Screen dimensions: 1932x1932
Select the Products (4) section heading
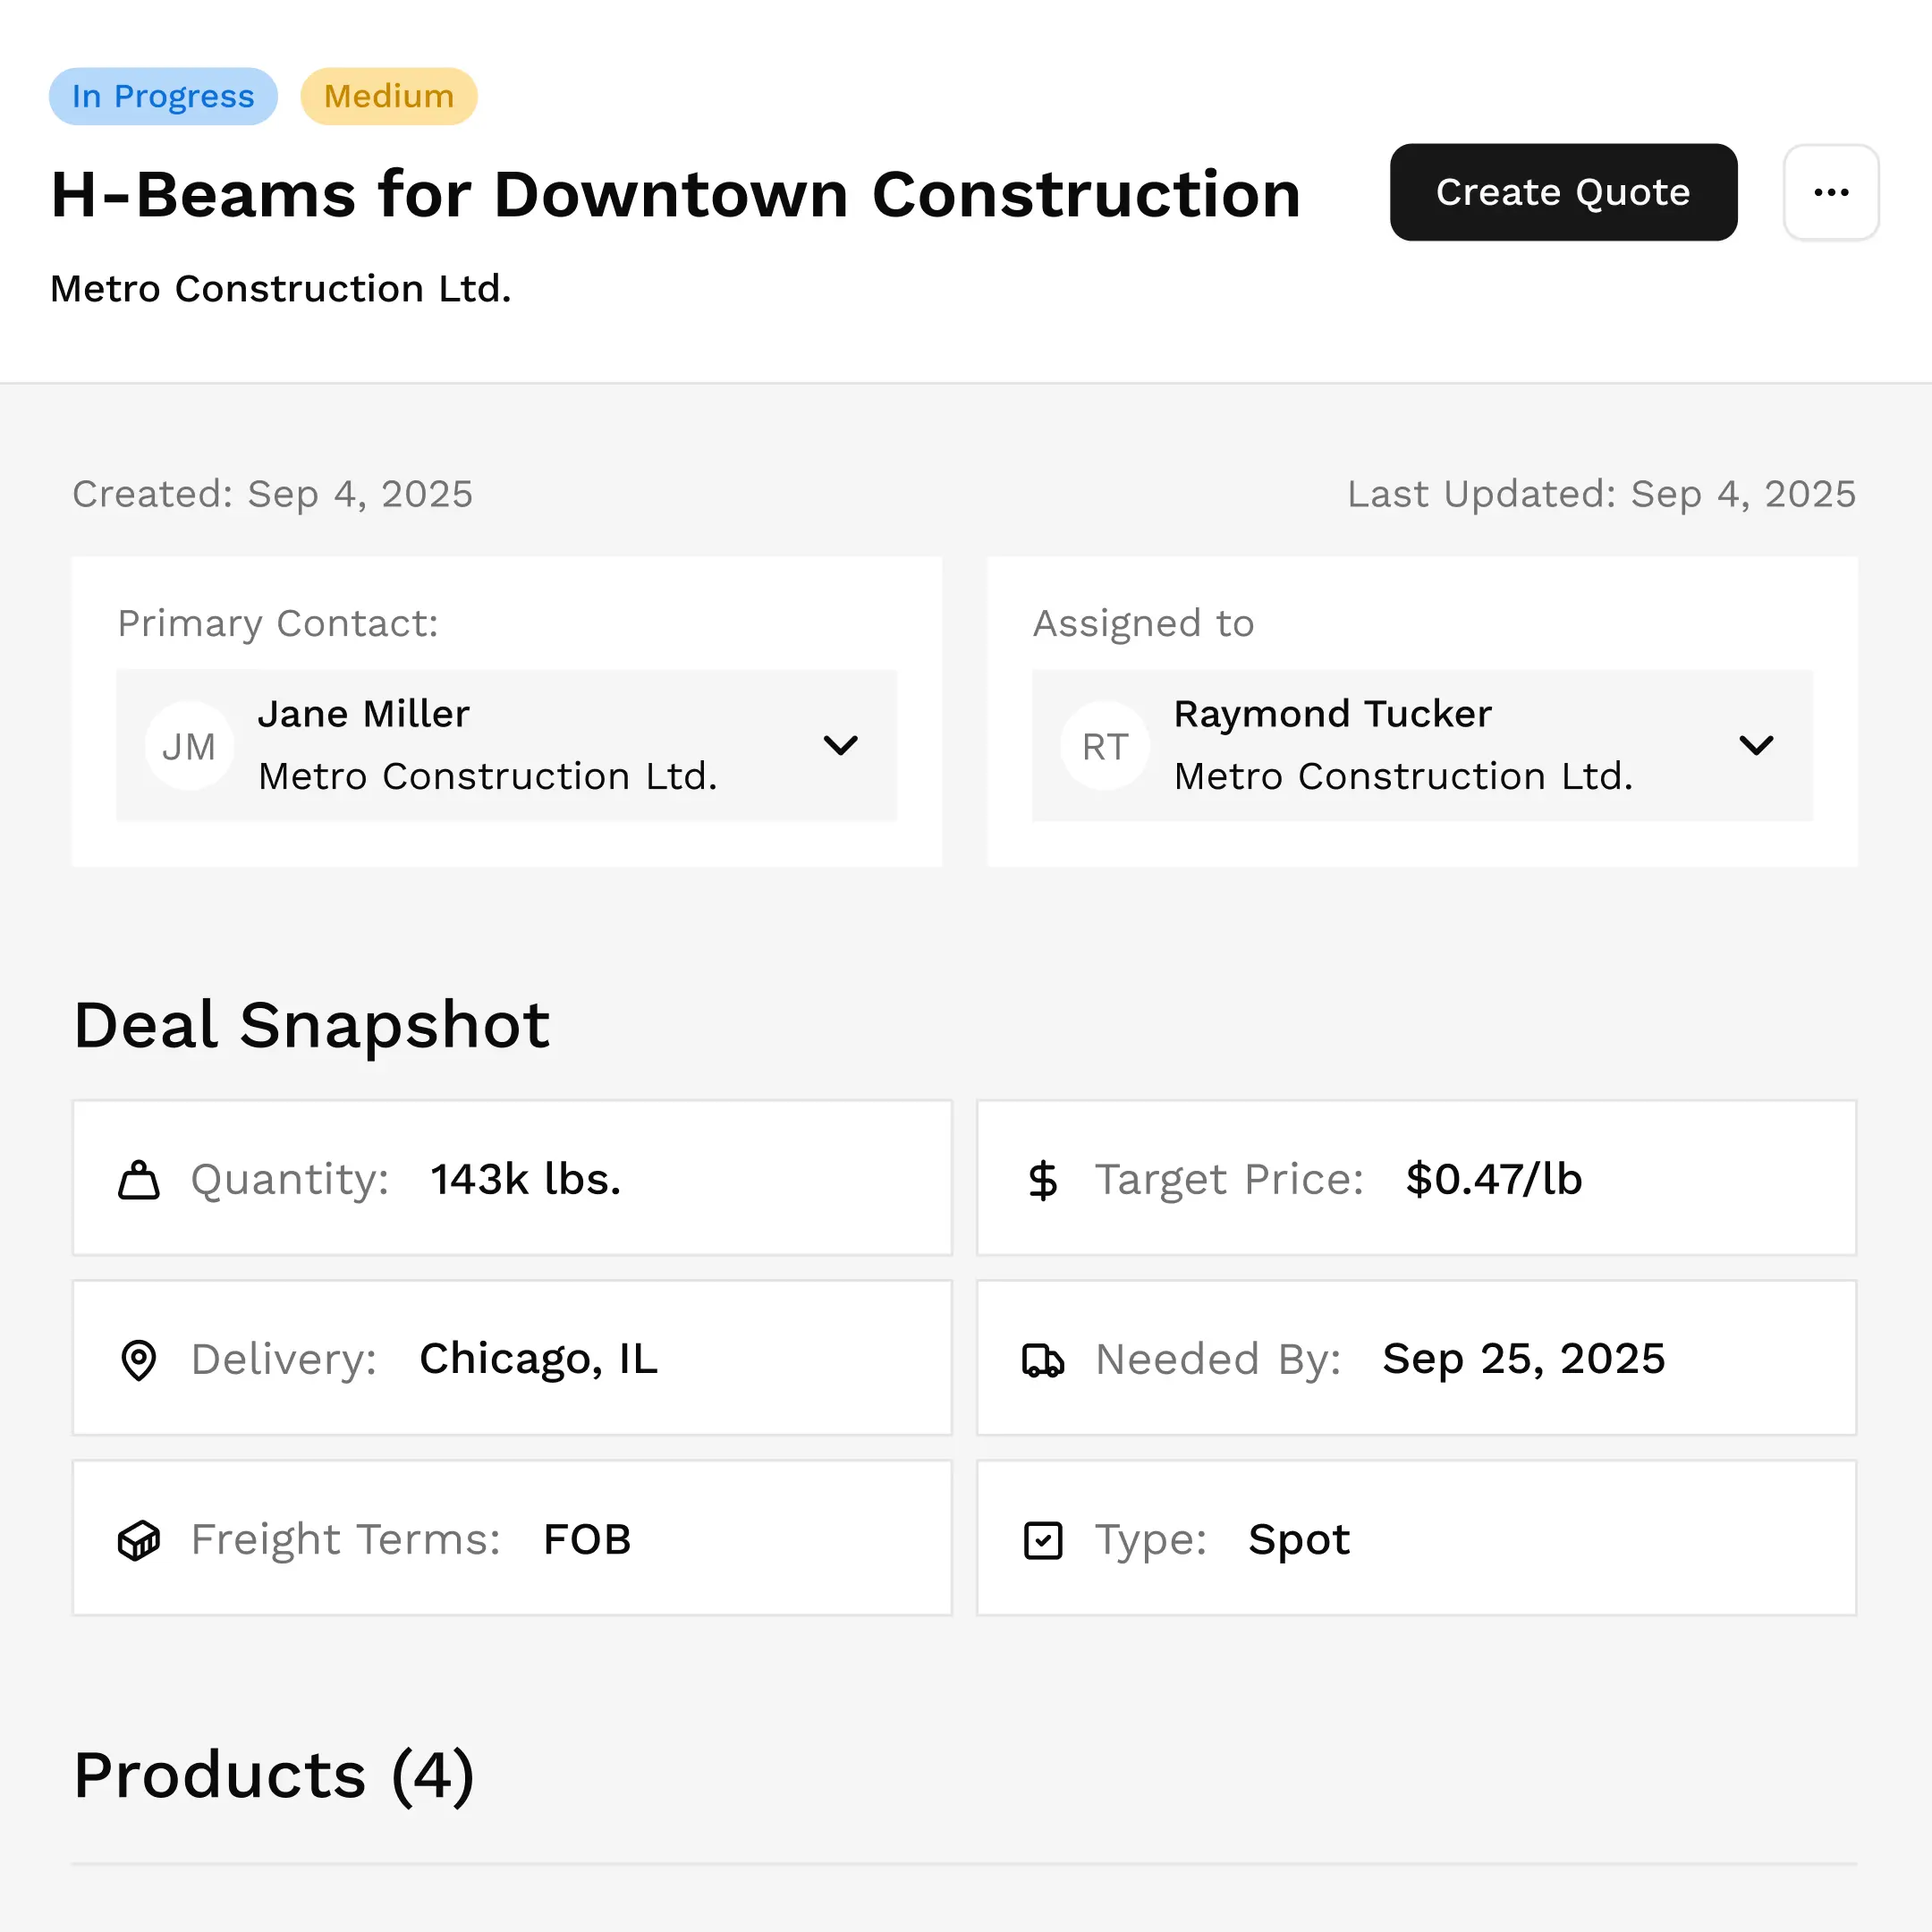pyautogui.click(x=274, y=1776)
